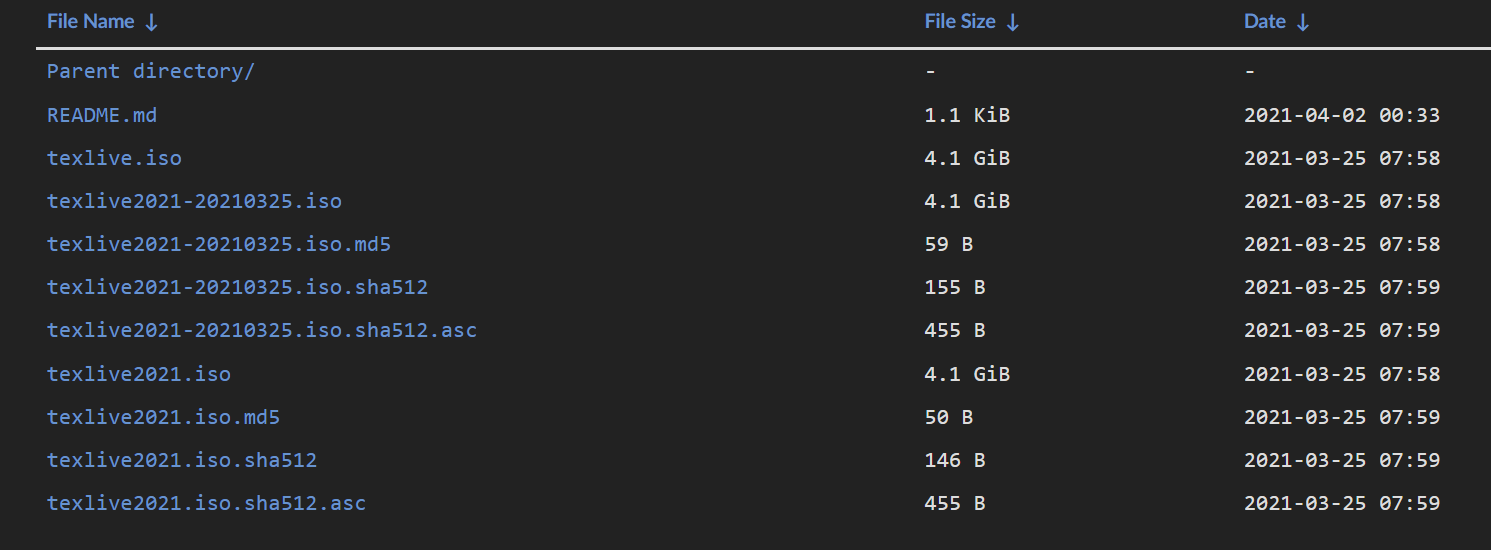The height and width of the screenshot is (550, 1491).
Task: Open texlive2021.iso.sha512.asc signature file
Action: pos(206,503)
